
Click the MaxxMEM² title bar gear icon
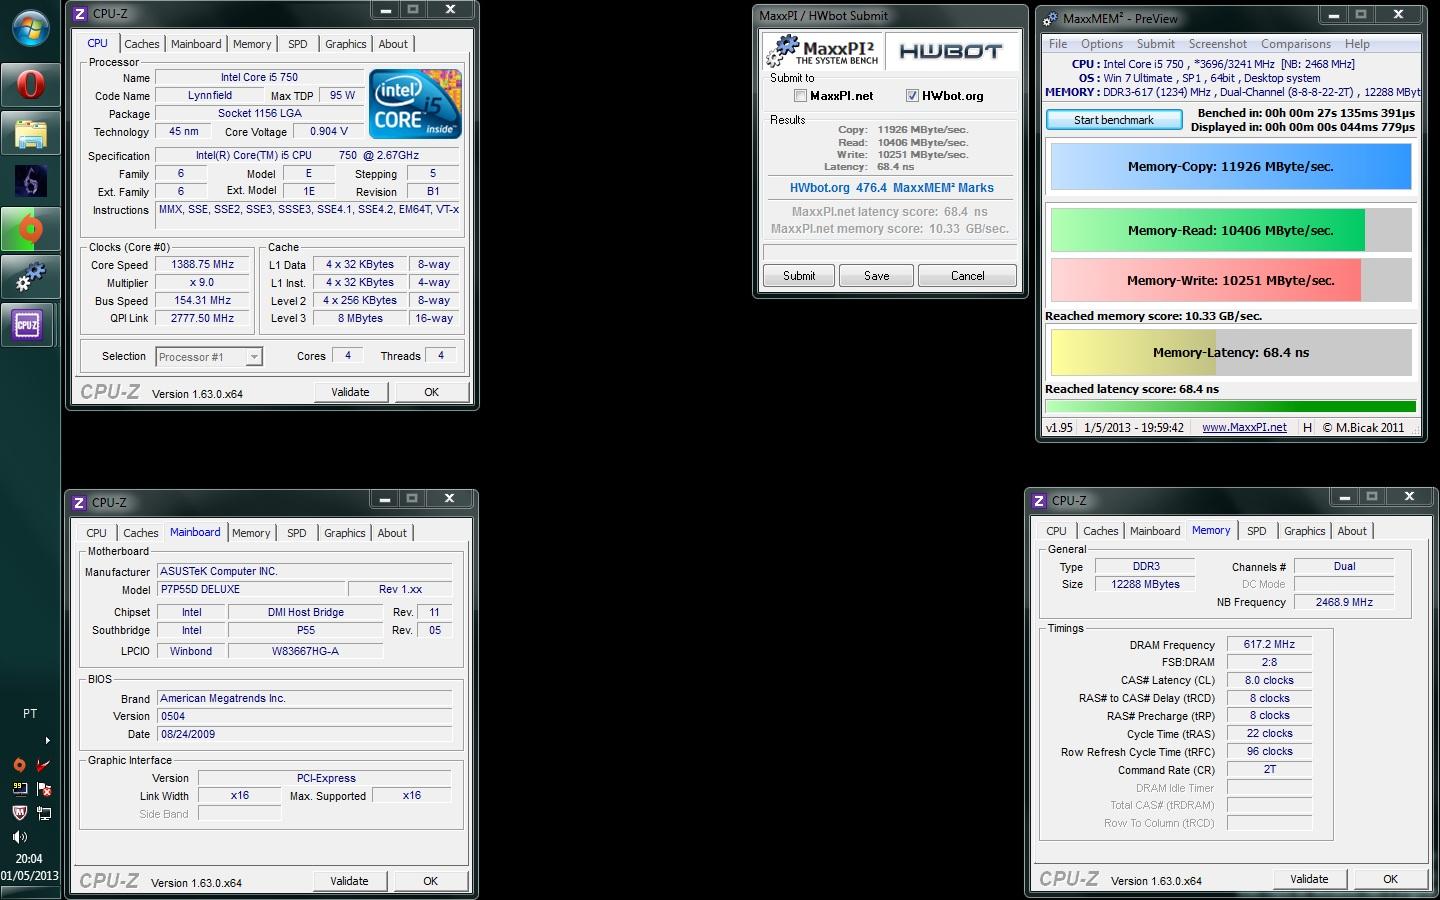pos(1050,18)
